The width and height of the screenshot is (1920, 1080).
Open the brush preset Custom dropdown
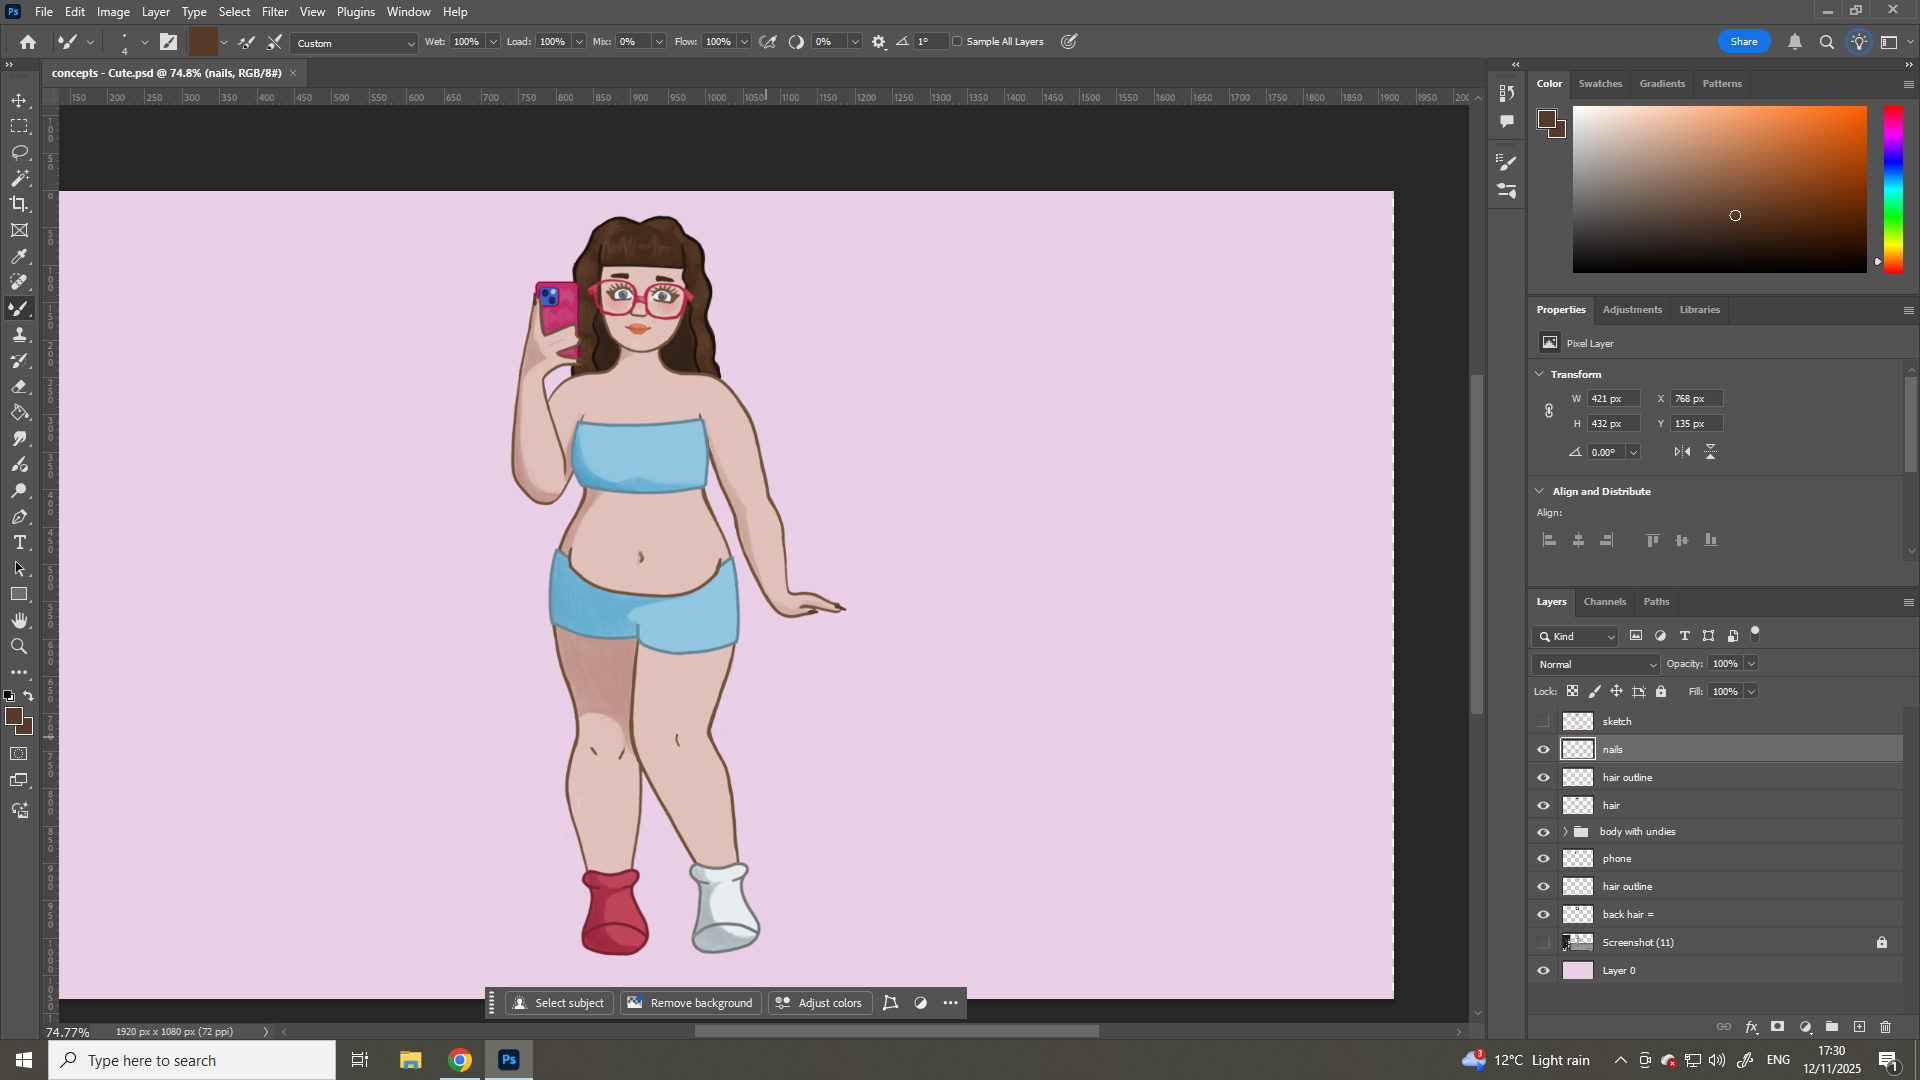(355, 43)
